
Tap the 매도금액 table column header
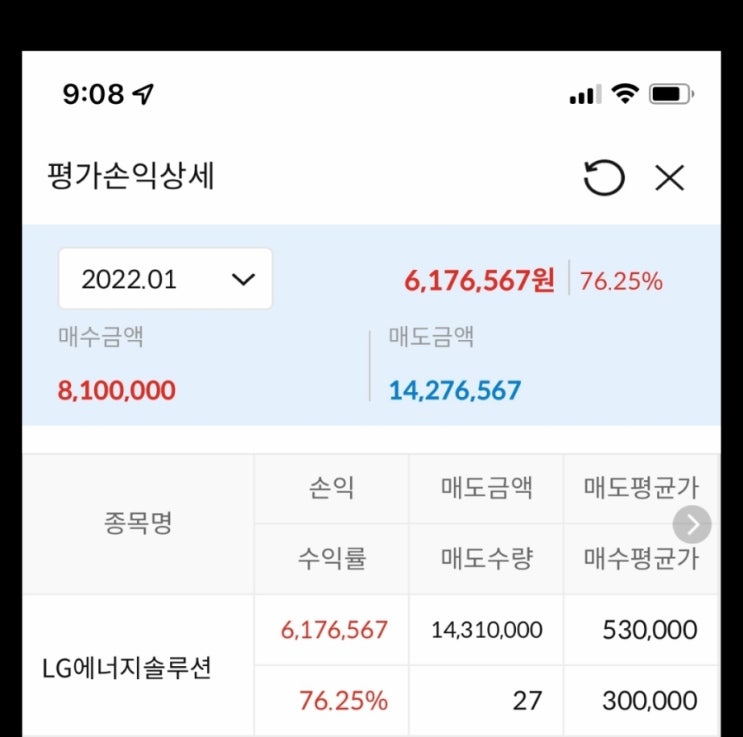487,488
